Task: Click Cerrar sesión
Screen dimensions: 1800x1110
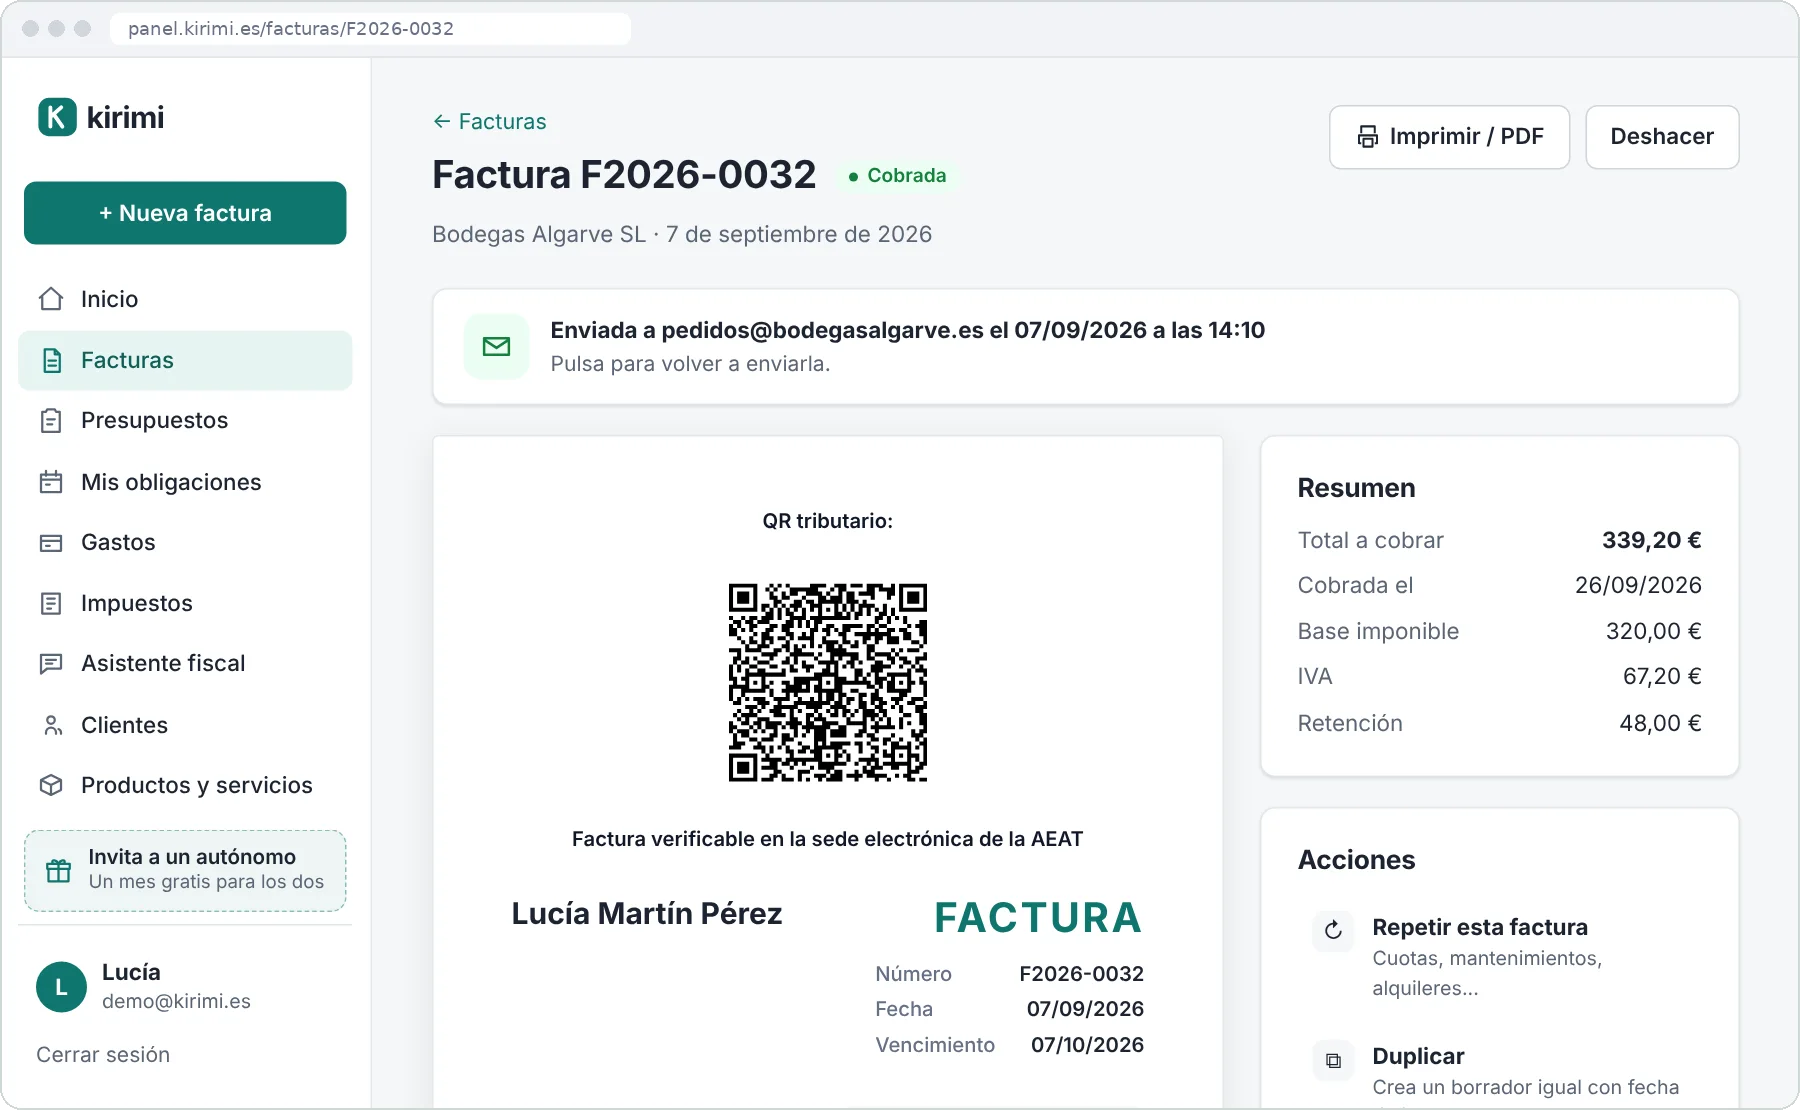Action: (x=103, y=1055)
